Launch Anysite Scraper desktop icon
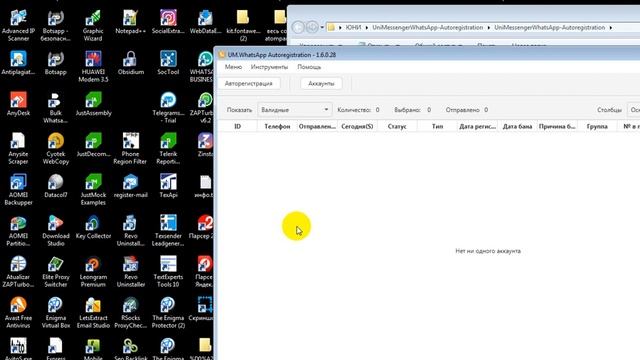Viewport: 640px width, 360px height. [18, 149]
